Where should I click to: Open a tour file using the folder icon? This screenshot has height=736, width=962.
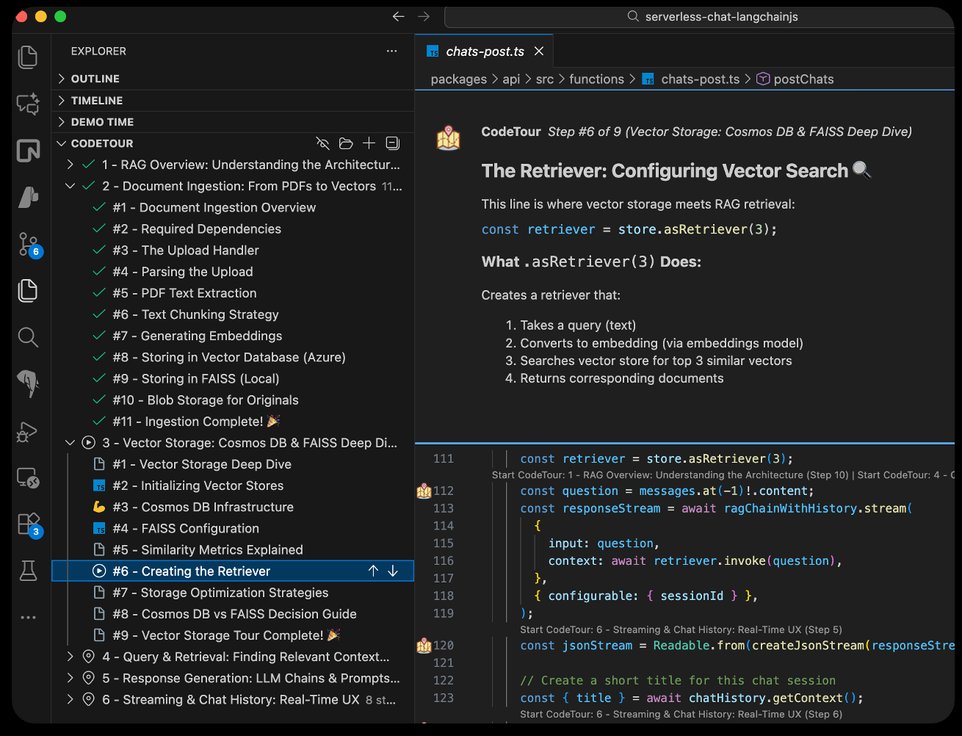(x=346, y=143)
